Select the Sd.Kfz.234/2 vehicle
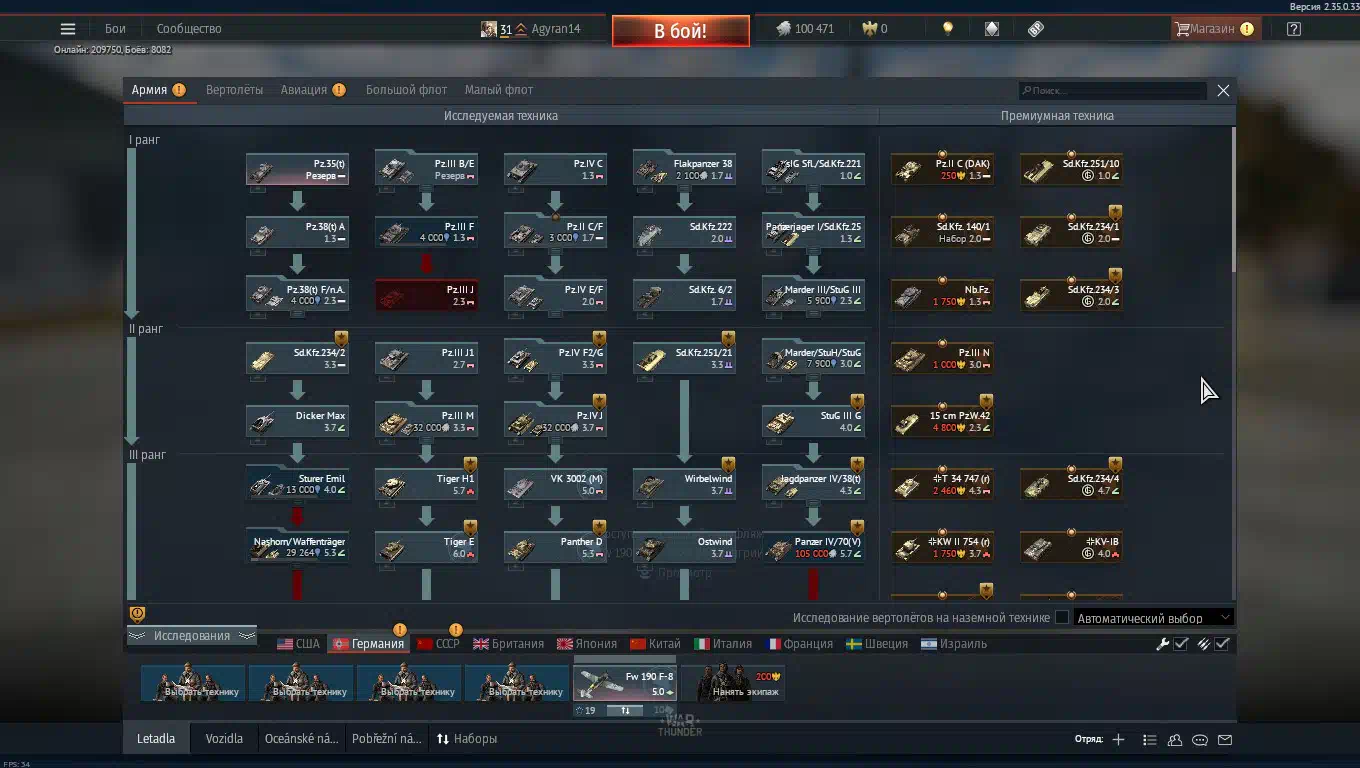The image size is (1360, 768). click(x=297, y=359)
